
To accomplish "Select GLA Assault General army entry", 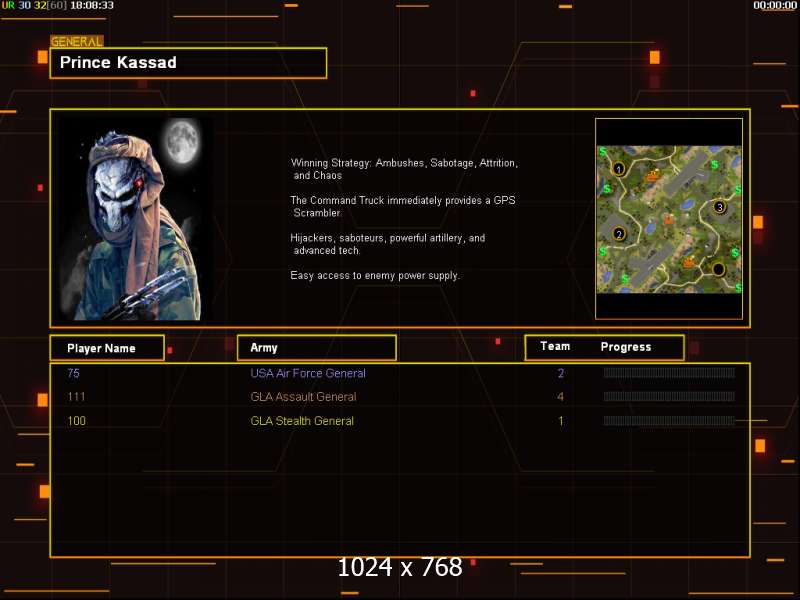I will pos(303,396).
